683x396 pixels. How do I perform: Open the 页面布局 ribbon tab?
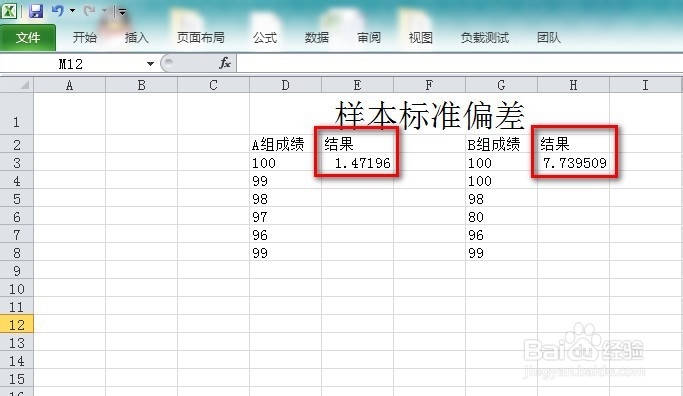click(200, 37)
